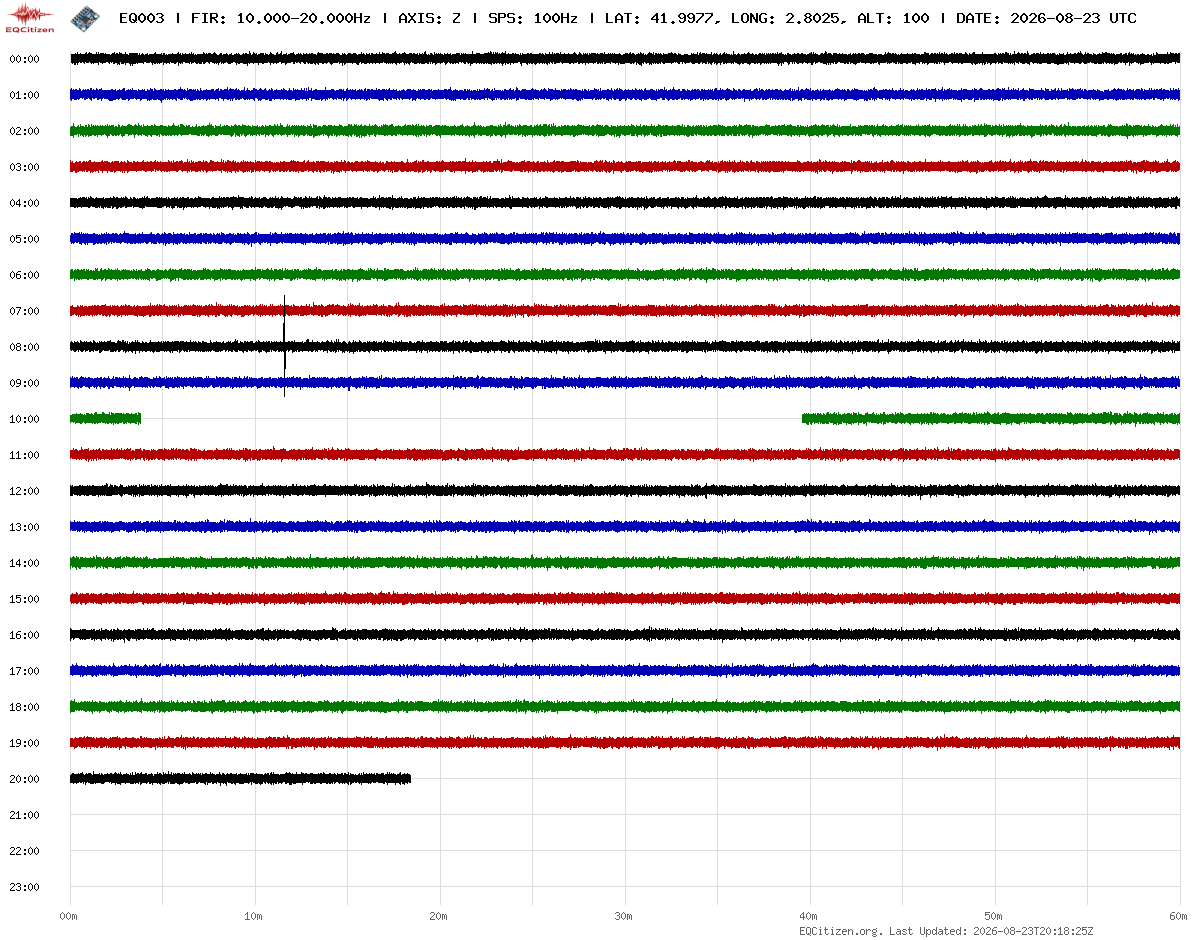The height and width of the screenshot is (940, 1200).
Task: Click the 60m minute axis label
Action: point(1179,916)
